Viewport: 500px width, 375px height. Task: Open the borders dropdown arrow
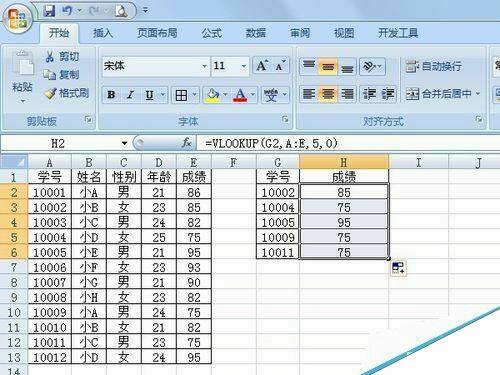click(x=195, y=95)
